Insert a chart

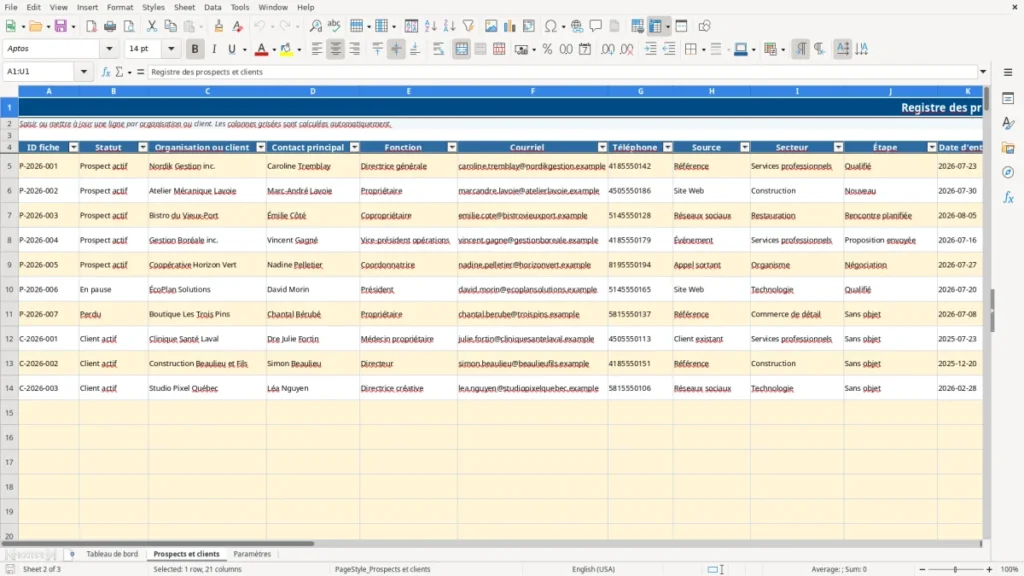510,26
